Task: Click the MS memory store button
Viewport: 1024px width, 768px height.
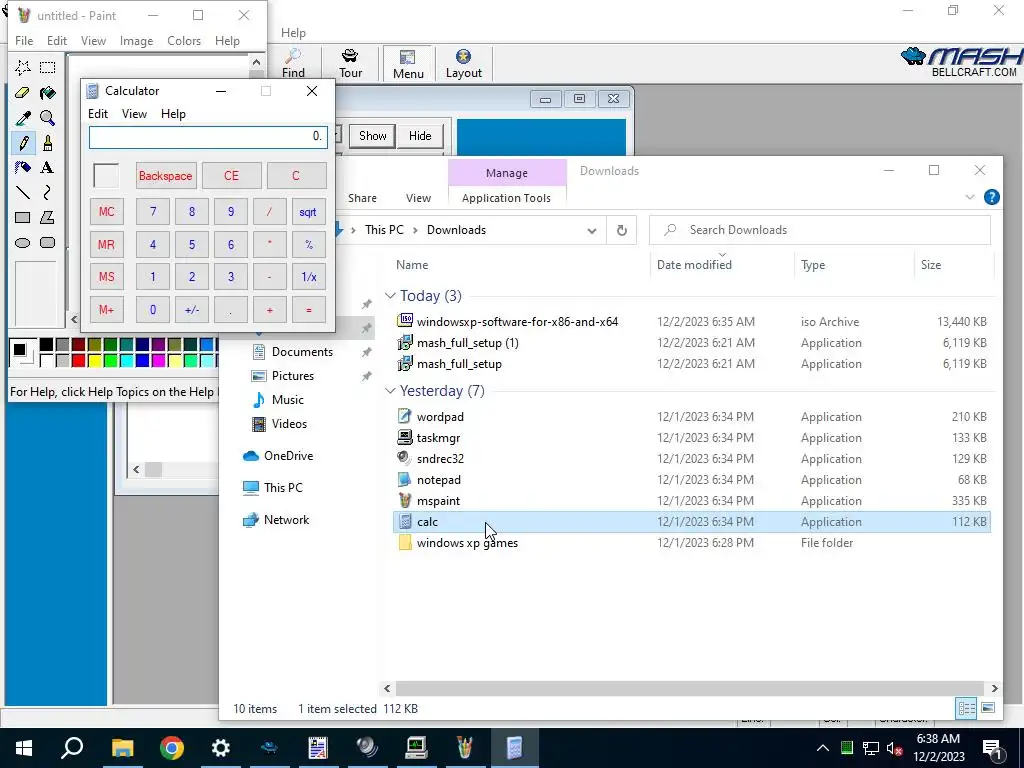Action: [x=106, y=277]
